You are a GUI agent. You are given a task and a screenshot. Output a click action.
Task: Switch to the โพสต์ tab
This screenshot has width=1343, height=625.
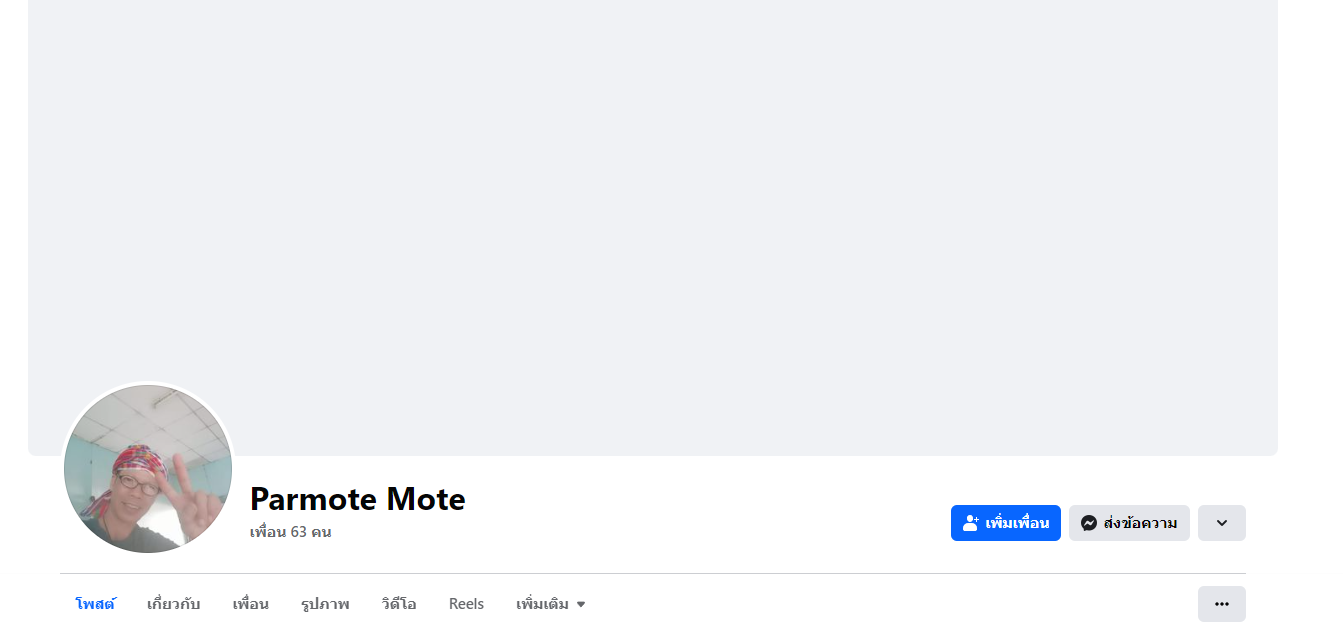[95, 604]
